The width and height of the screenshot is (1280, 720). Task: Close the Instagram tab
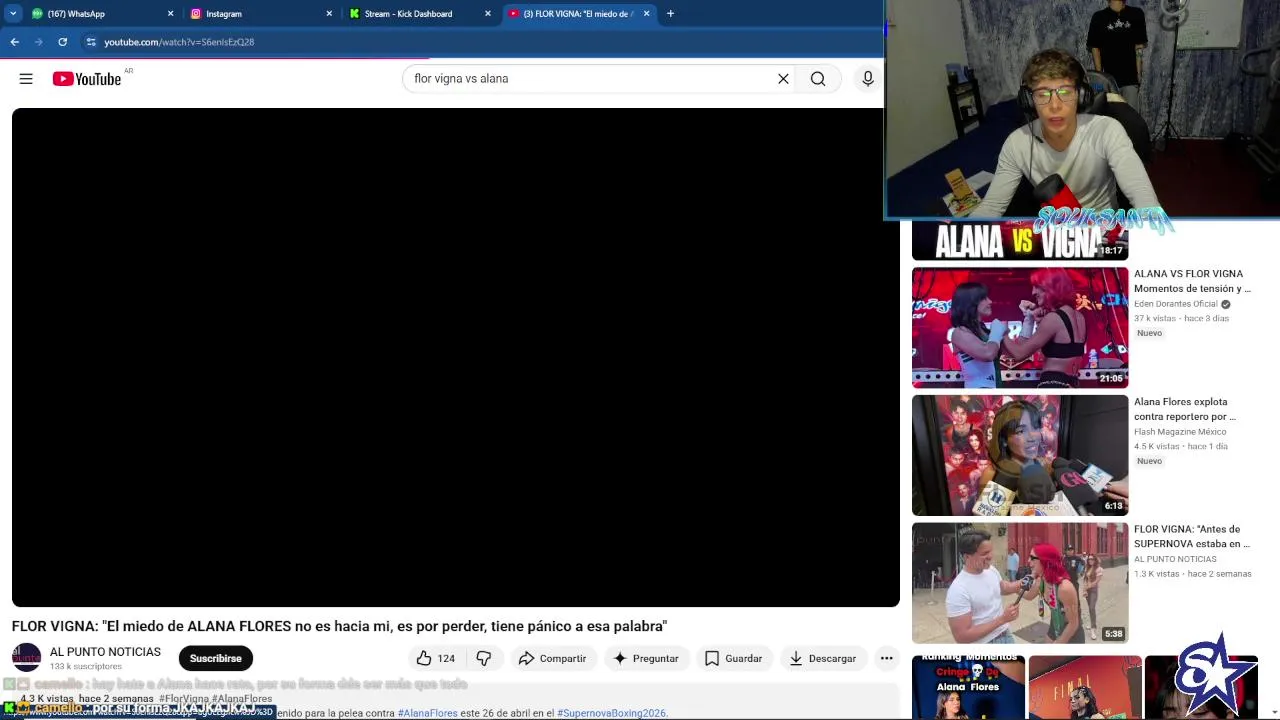[x=329, y=14]
